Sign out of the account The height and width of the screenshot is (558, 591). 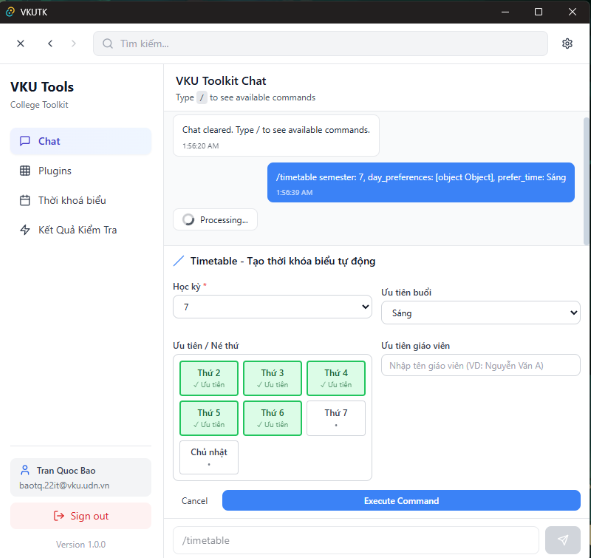tap(81, 516)
